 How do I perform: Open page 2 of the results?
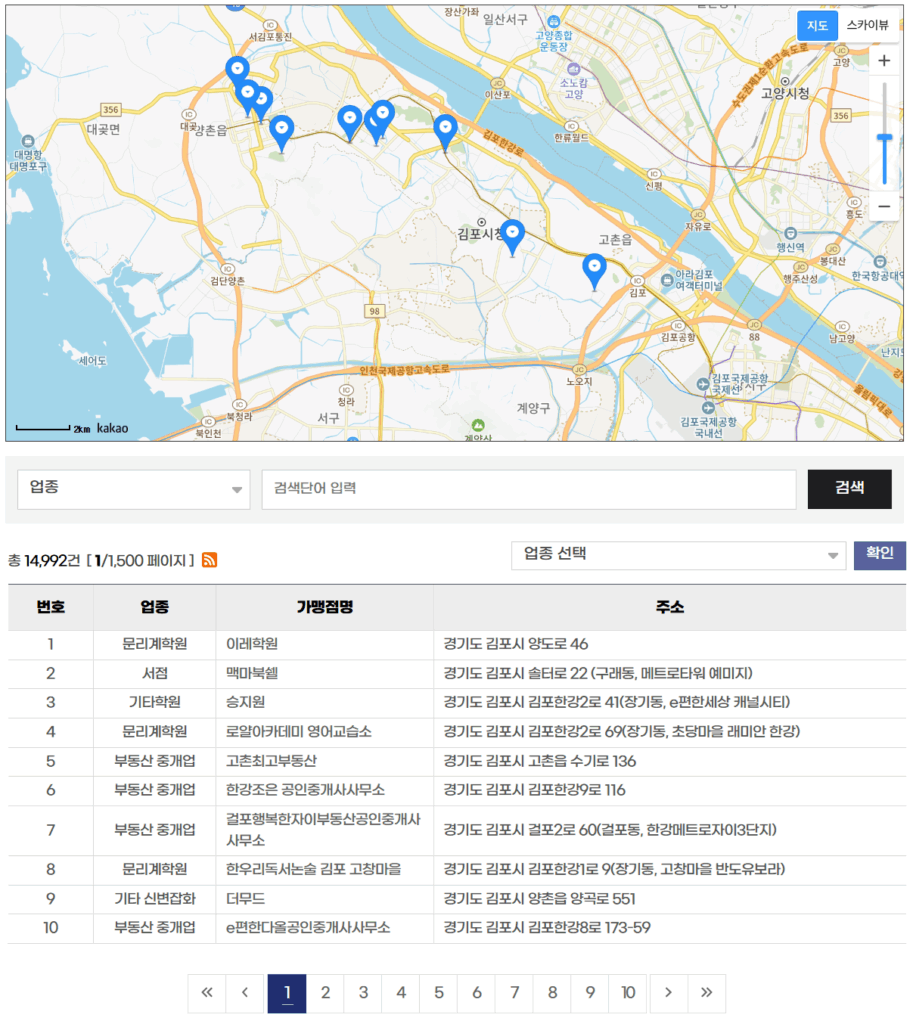tap(325, 993)
